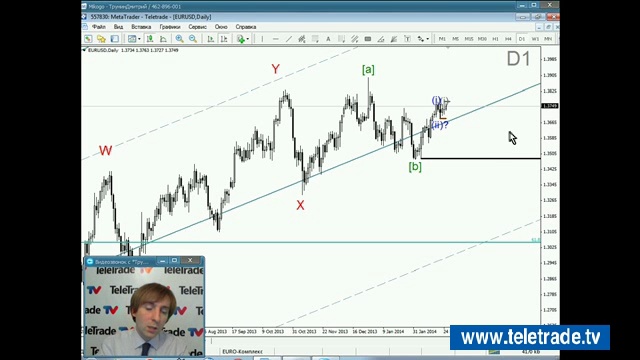Select the green [b] wave label
640x360 pixels.
coord(415,167)
